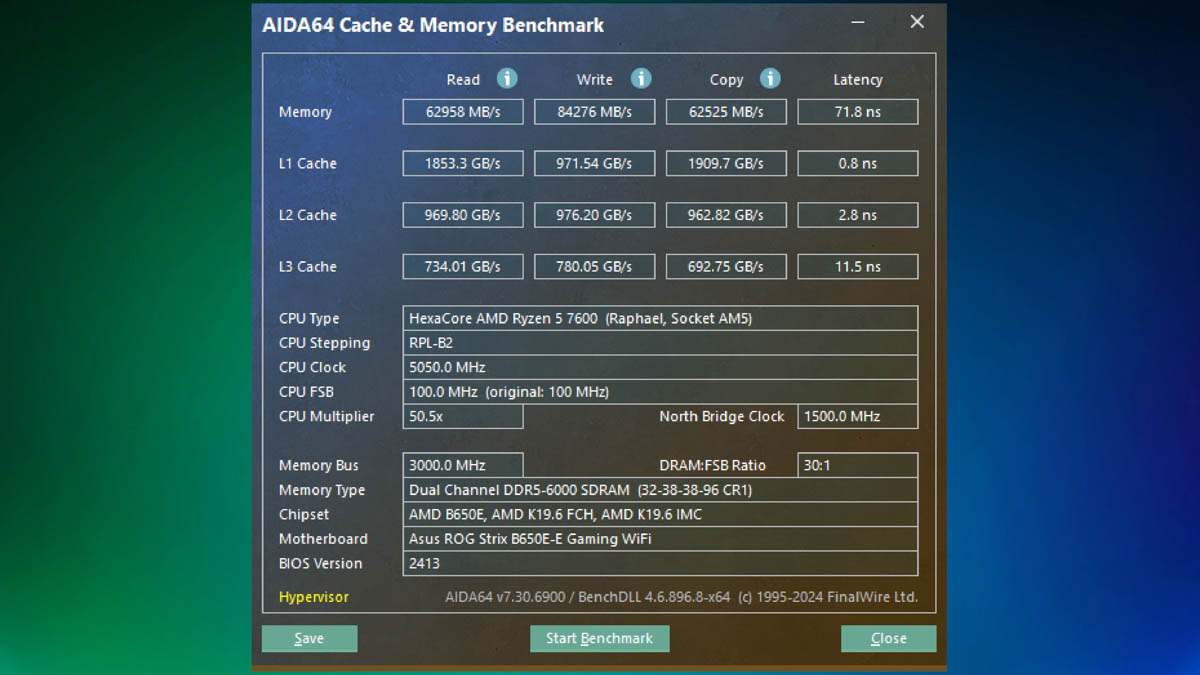
Task: Click the Memory Type label
Action: 322,490
